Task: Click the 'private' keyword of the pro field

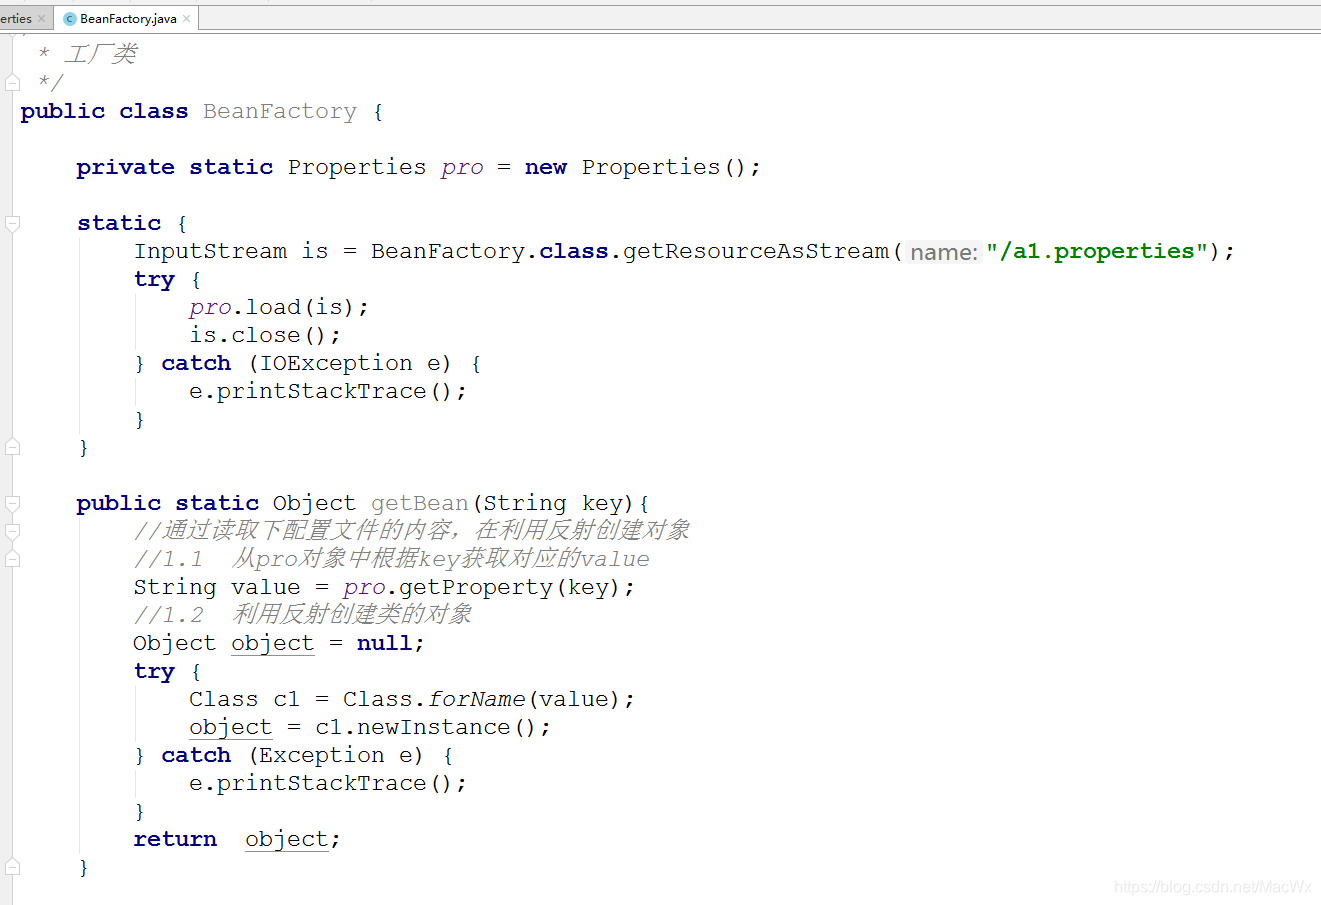Action: coord(126,167)
